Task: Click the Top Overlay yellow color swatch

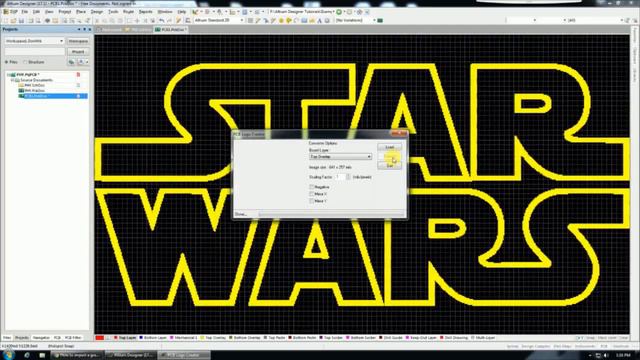Action: (202, 338)
